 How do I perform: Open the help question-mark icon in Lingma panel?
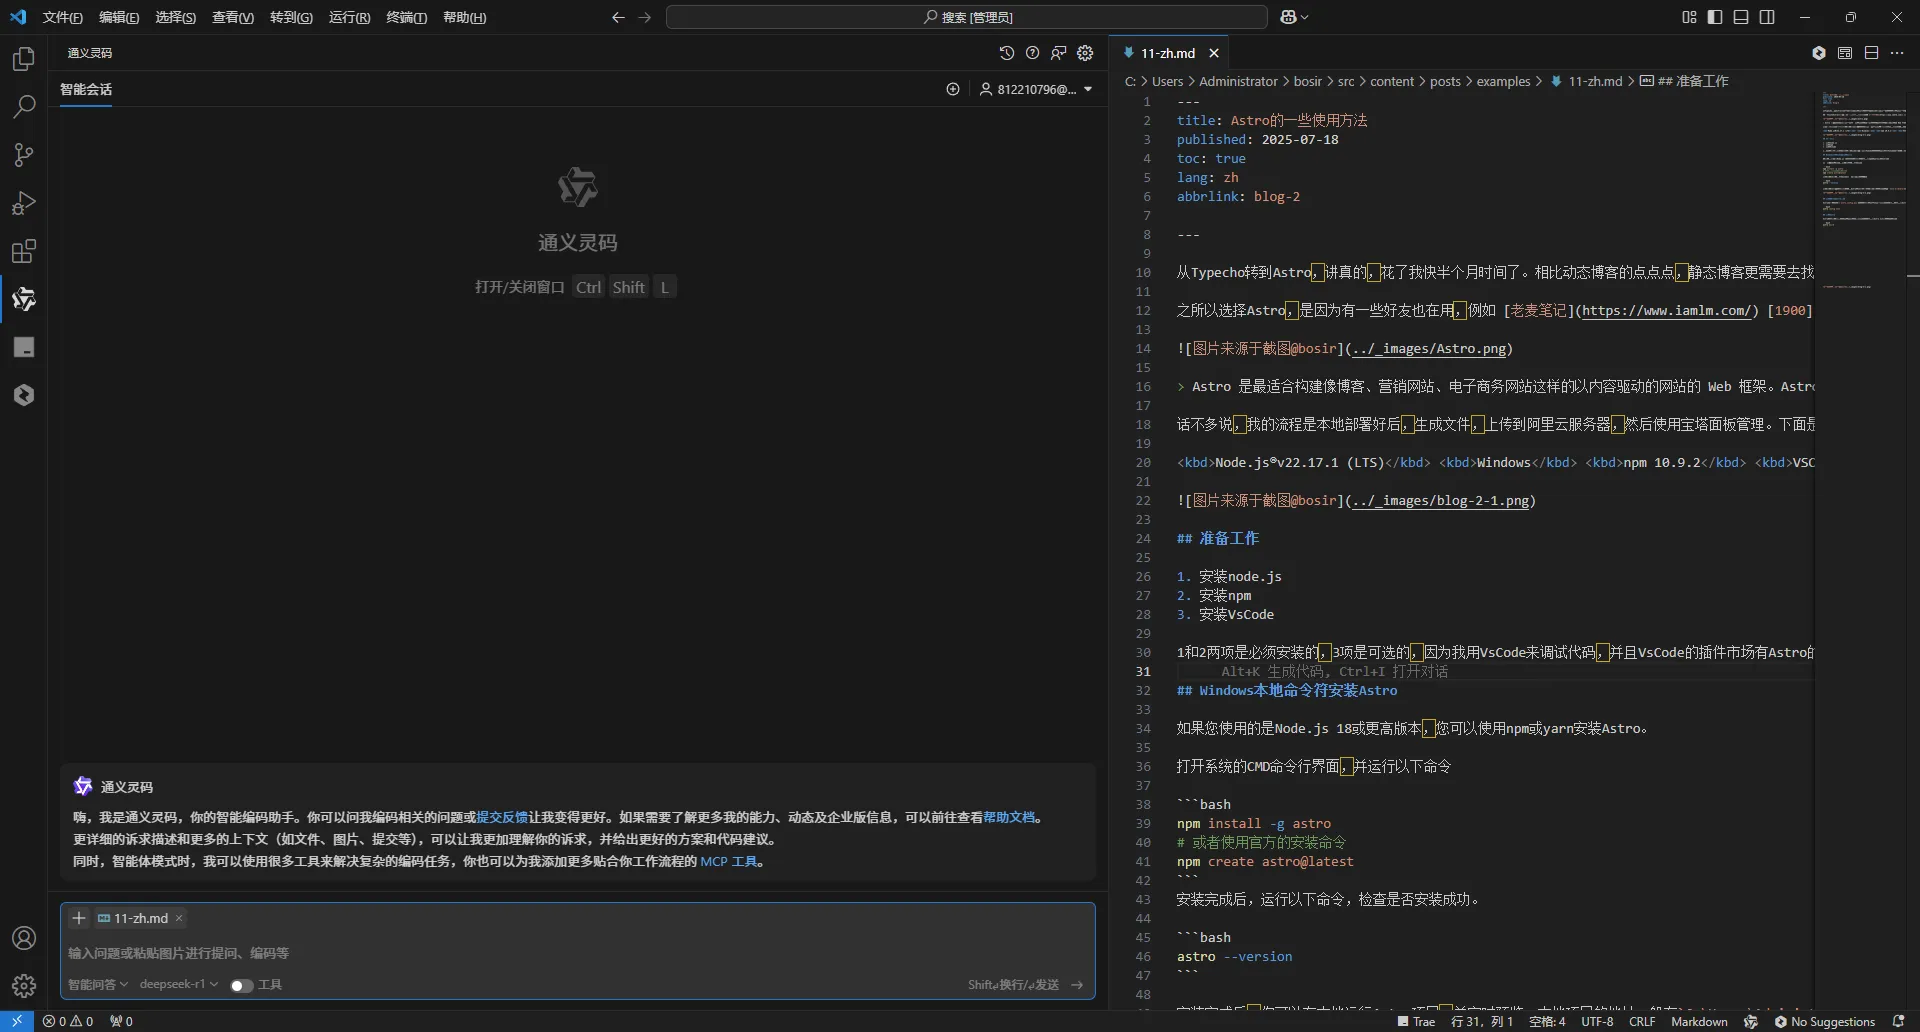click(1032, 53)
